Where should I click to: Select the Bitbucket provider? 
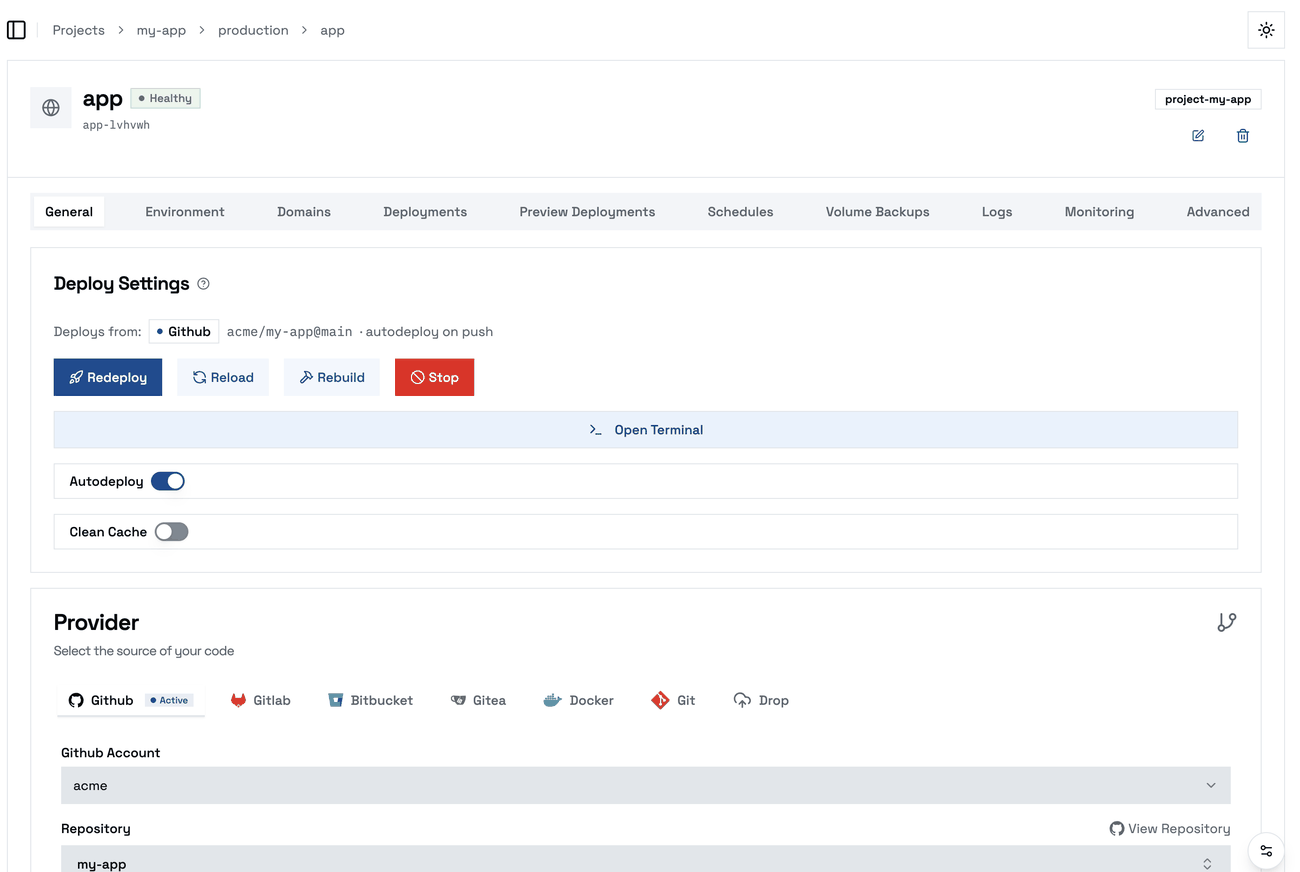(371, 700)
